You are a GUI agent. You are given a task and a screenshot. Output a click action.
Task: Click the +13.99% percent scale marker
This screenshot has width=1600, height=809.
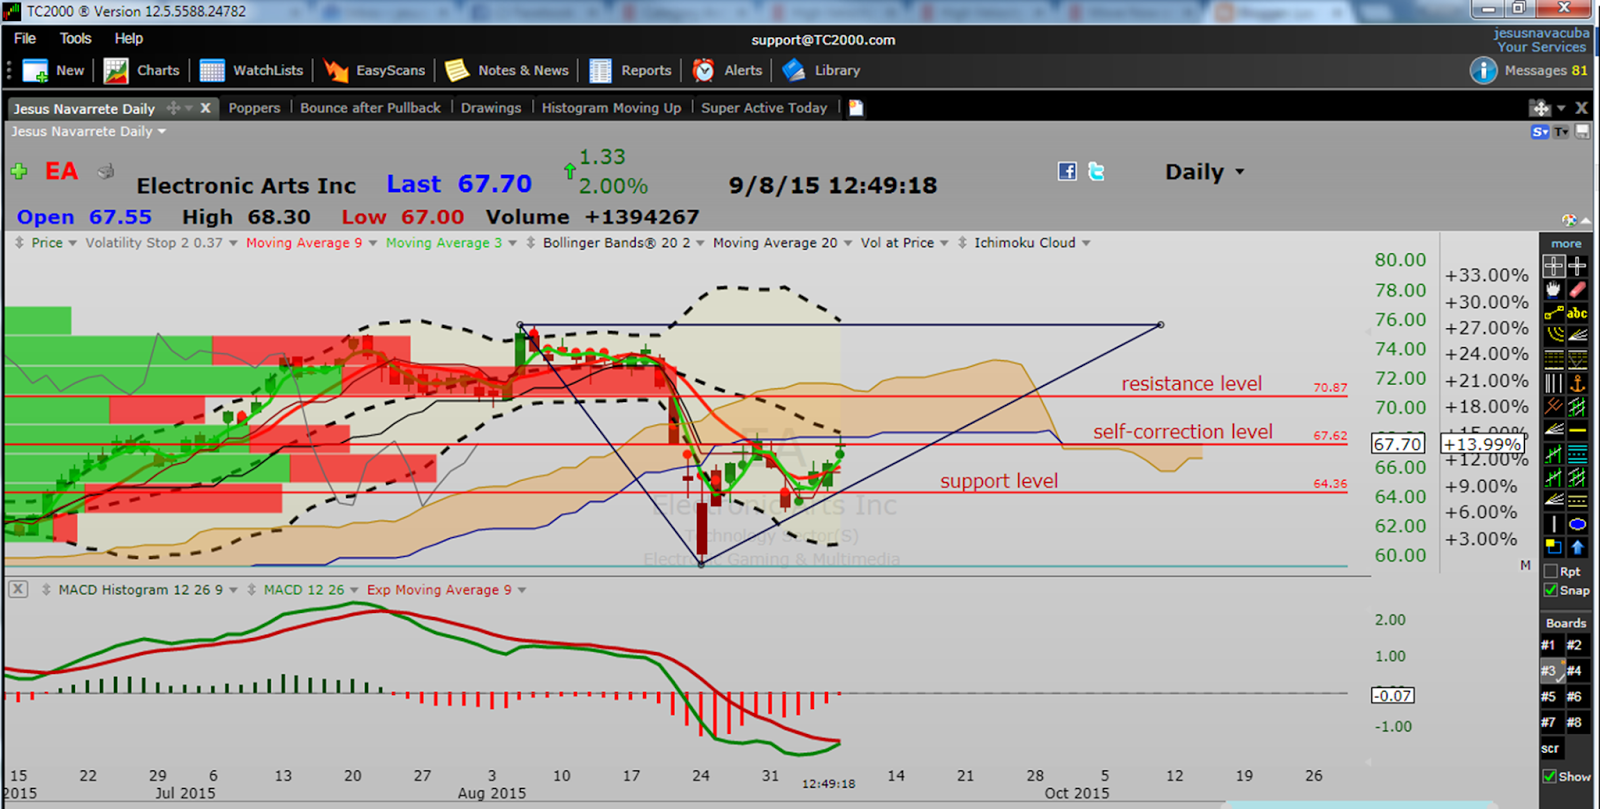(1482, 444)
